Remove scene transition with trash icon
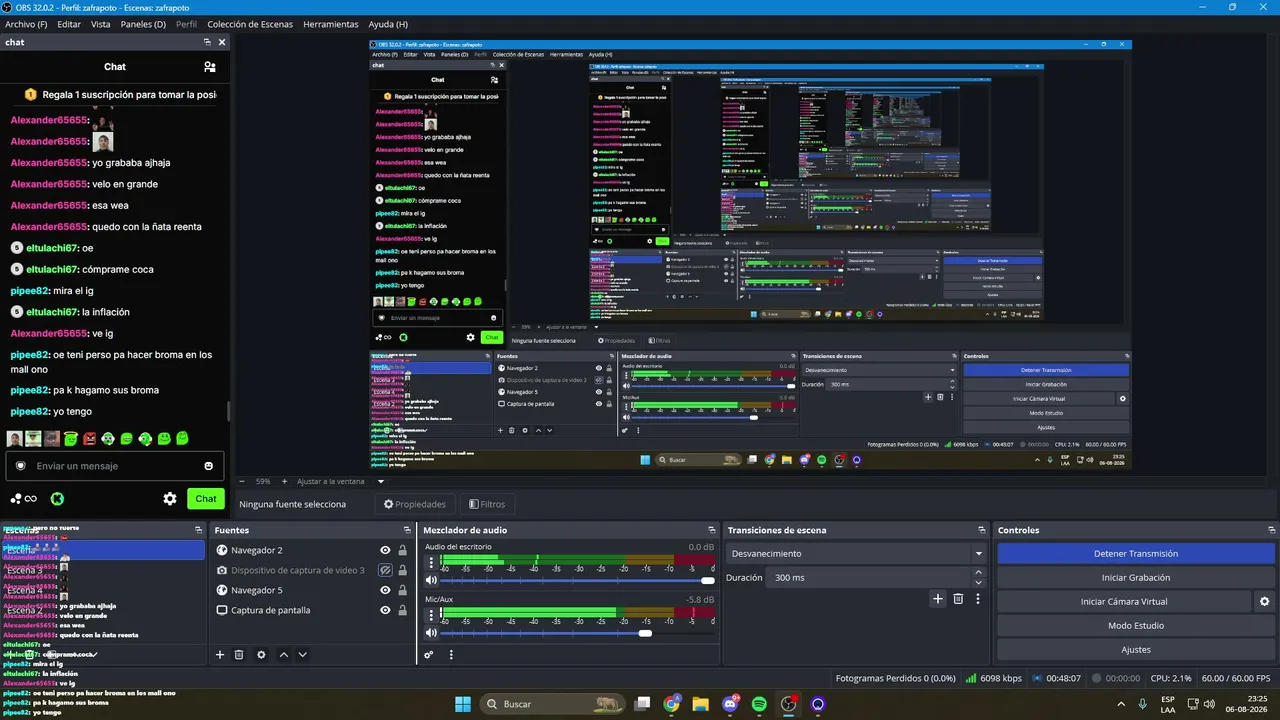1280x720 pixels. pos(958,599)
